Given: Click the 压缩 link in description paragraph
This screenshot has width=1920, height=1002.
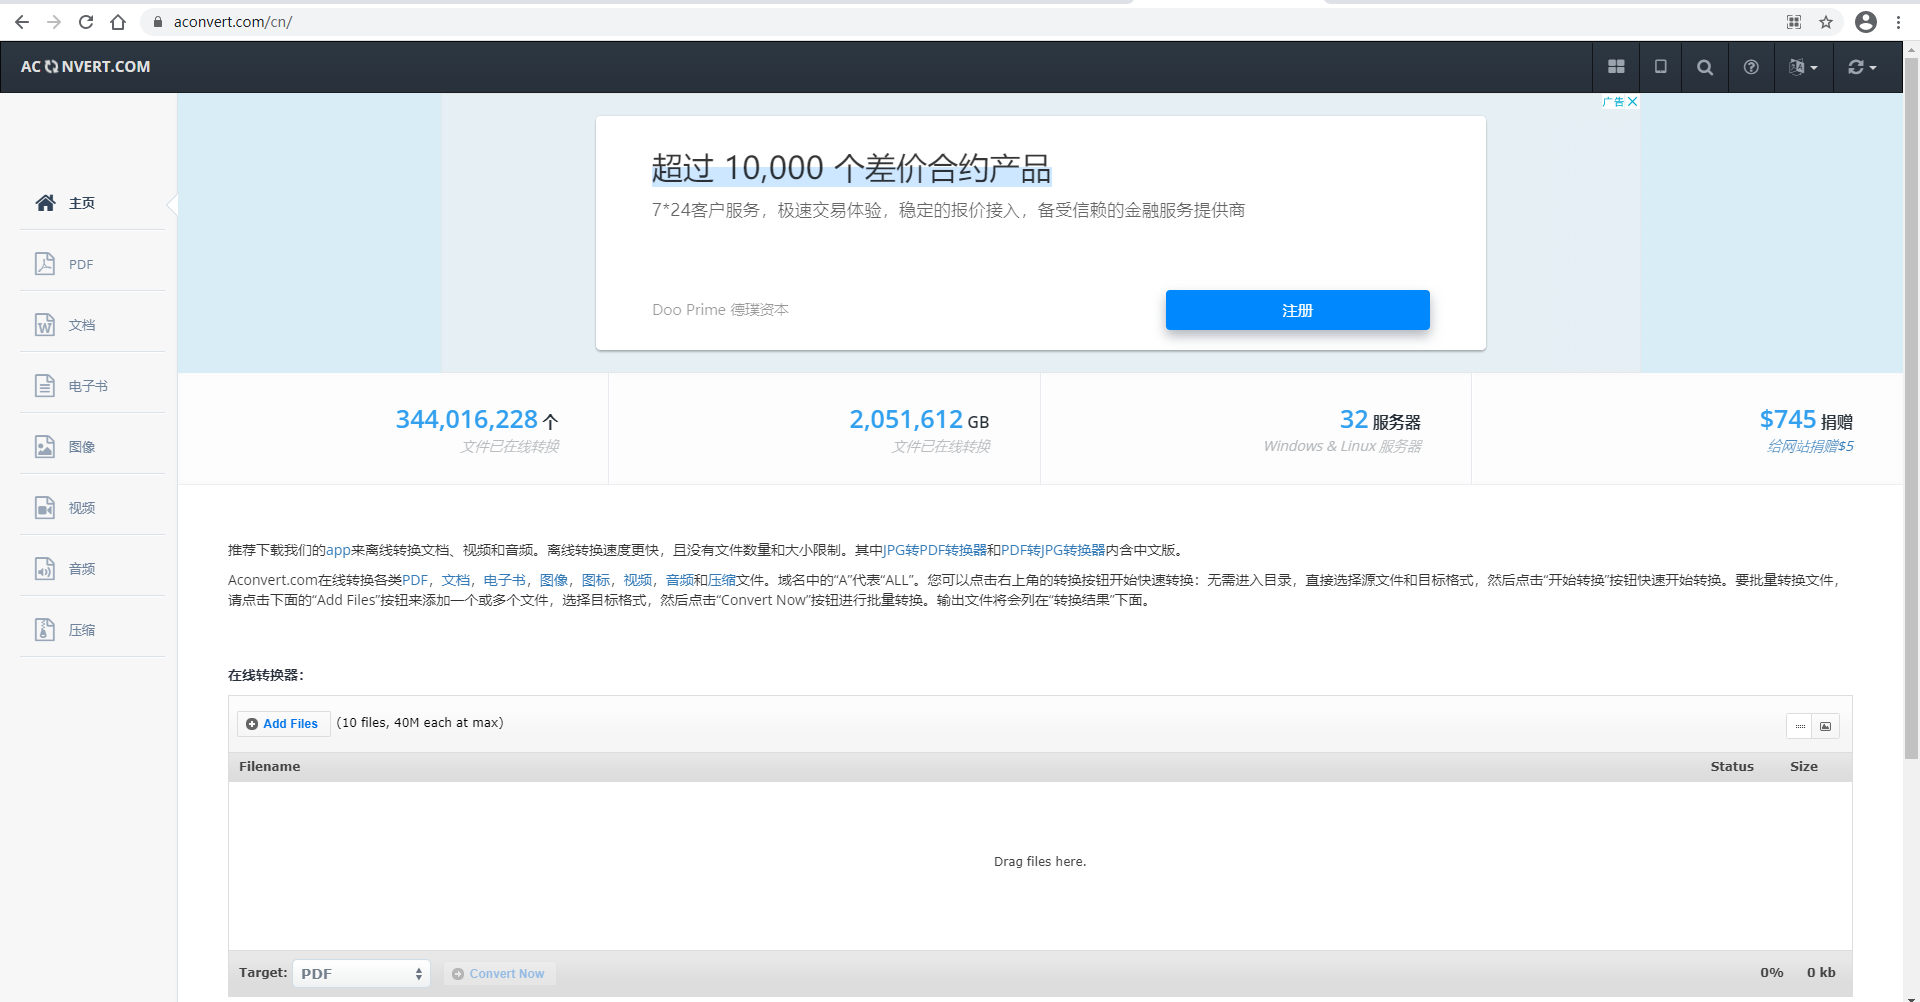Looking at the screenshot, I should pos(722,580).
